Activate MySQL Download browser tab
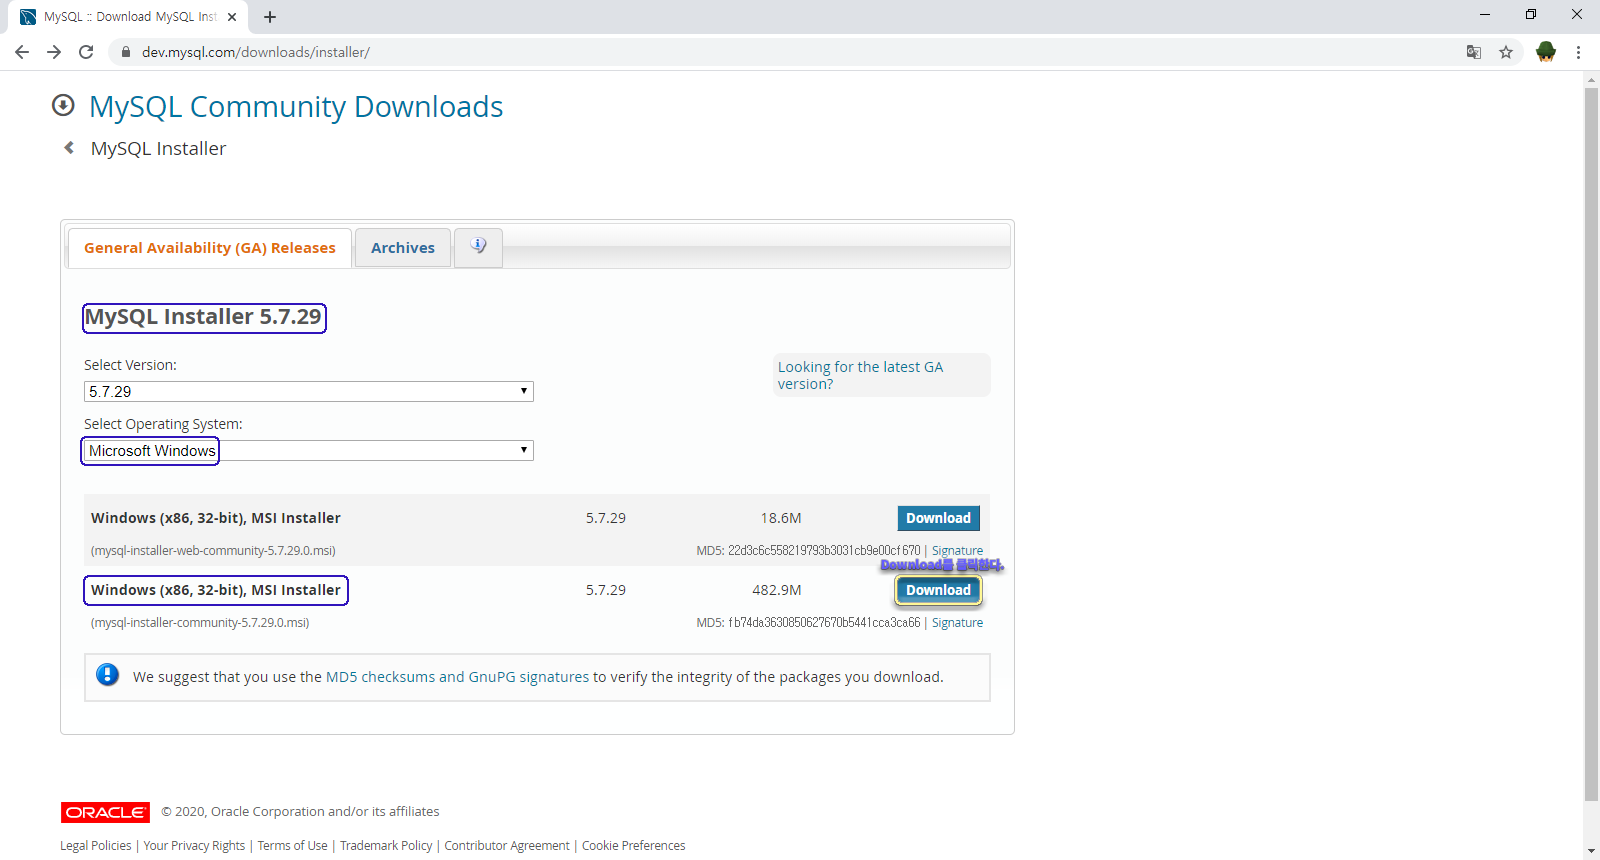Viewport: 1600px width, 860px height. pyautogui.click(x=130, y=17)
